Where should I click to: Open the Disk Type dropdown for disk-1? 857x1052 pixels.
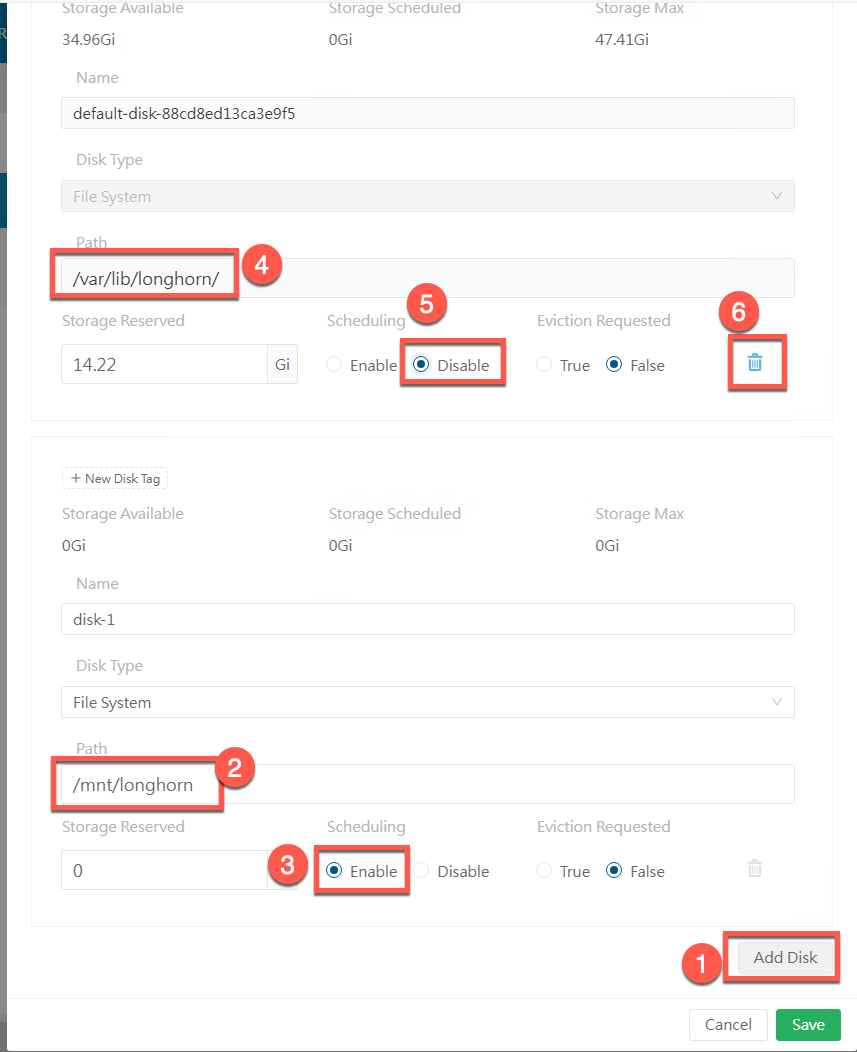(x=427, y=702)
